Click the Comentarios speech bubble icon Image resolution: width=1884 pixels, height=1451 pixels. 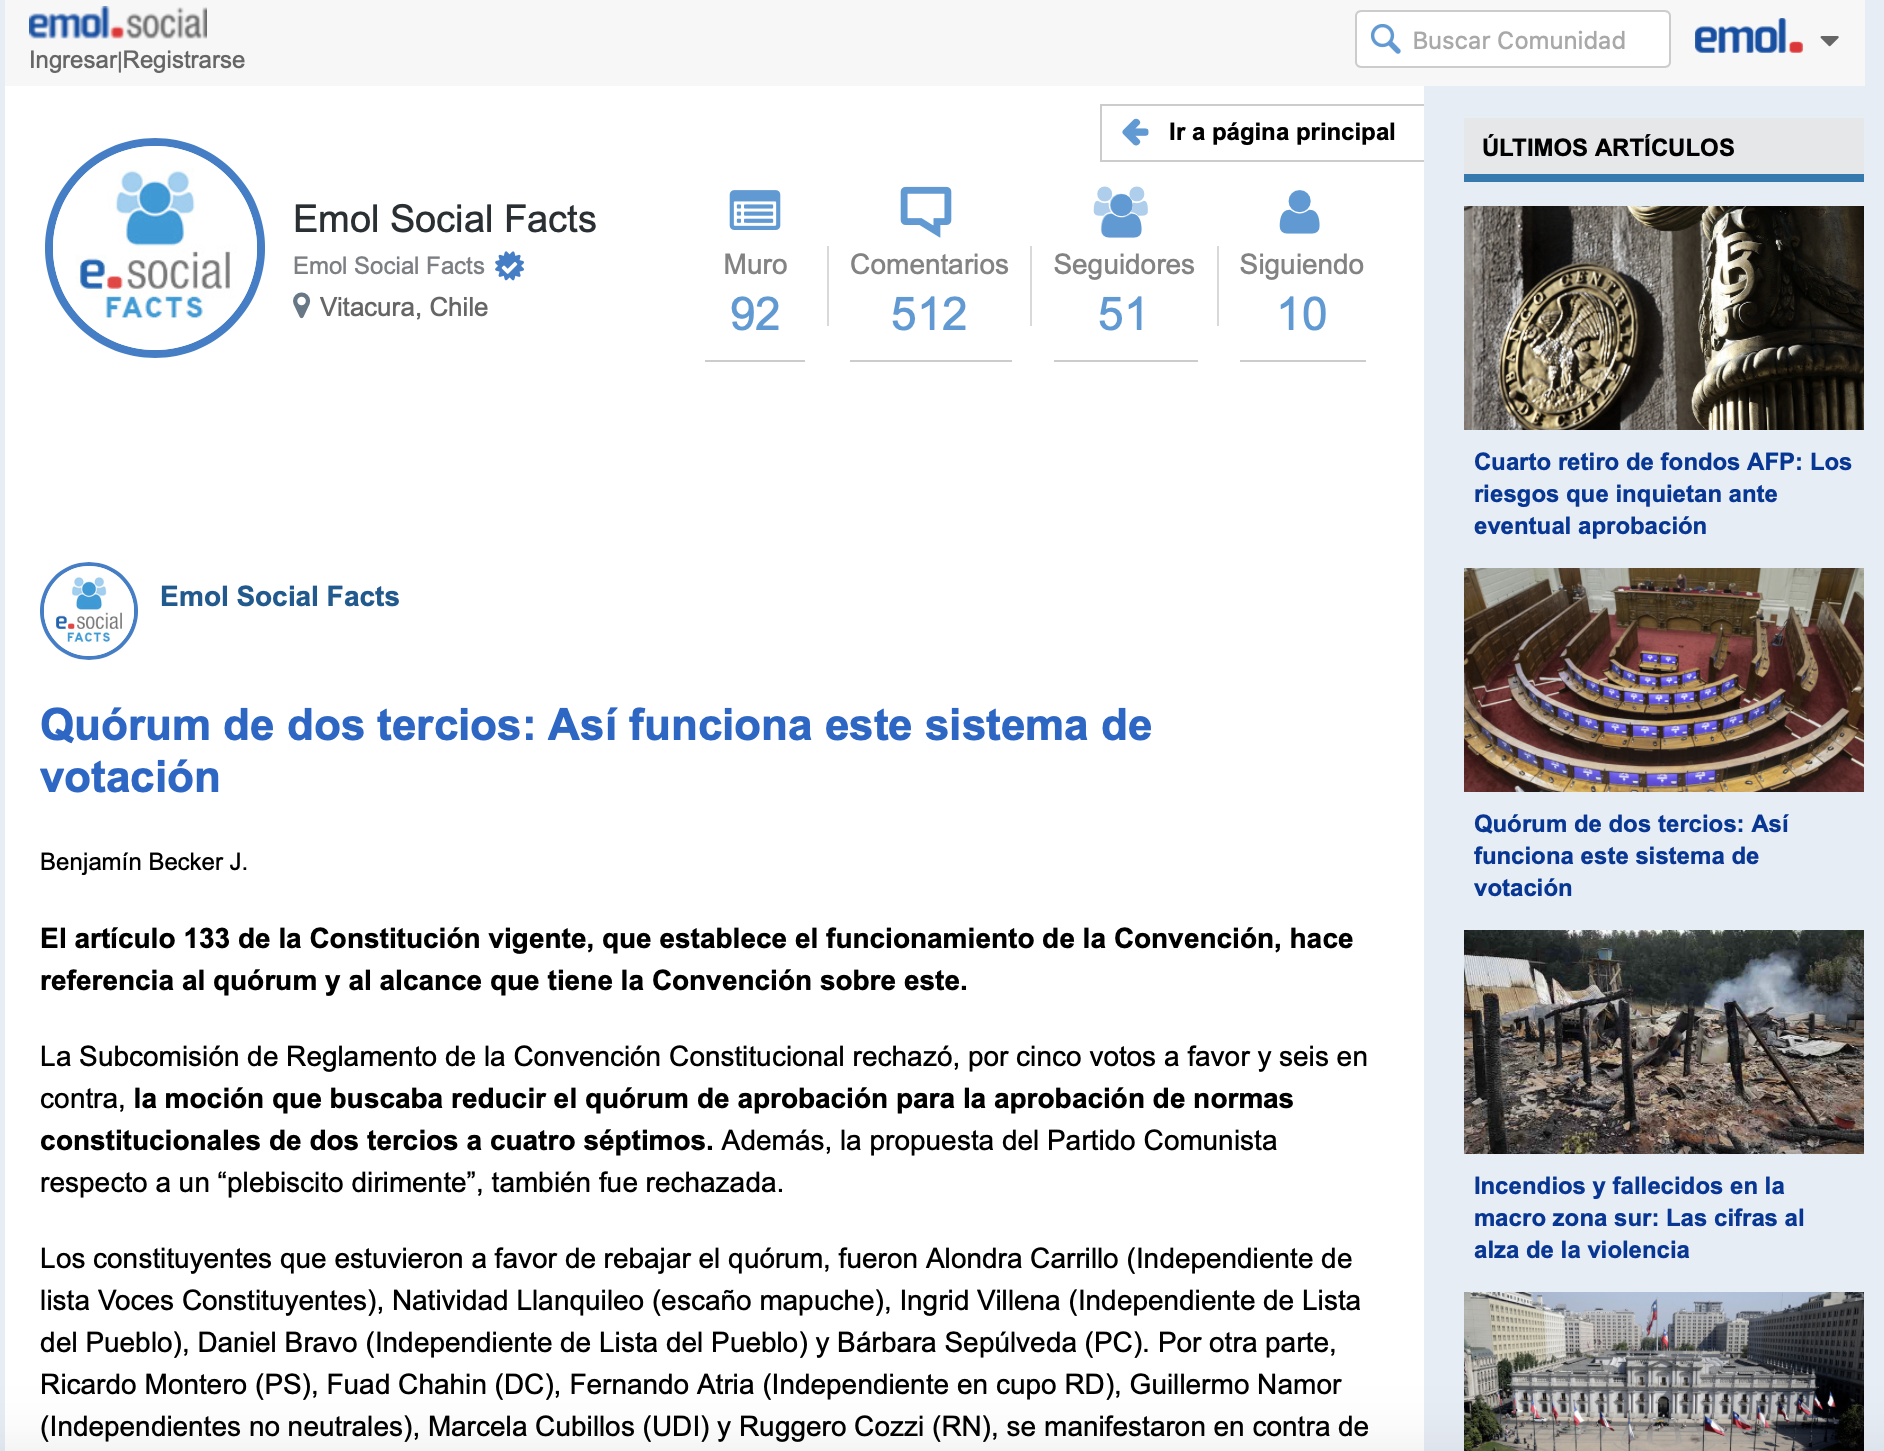[926, 210]
